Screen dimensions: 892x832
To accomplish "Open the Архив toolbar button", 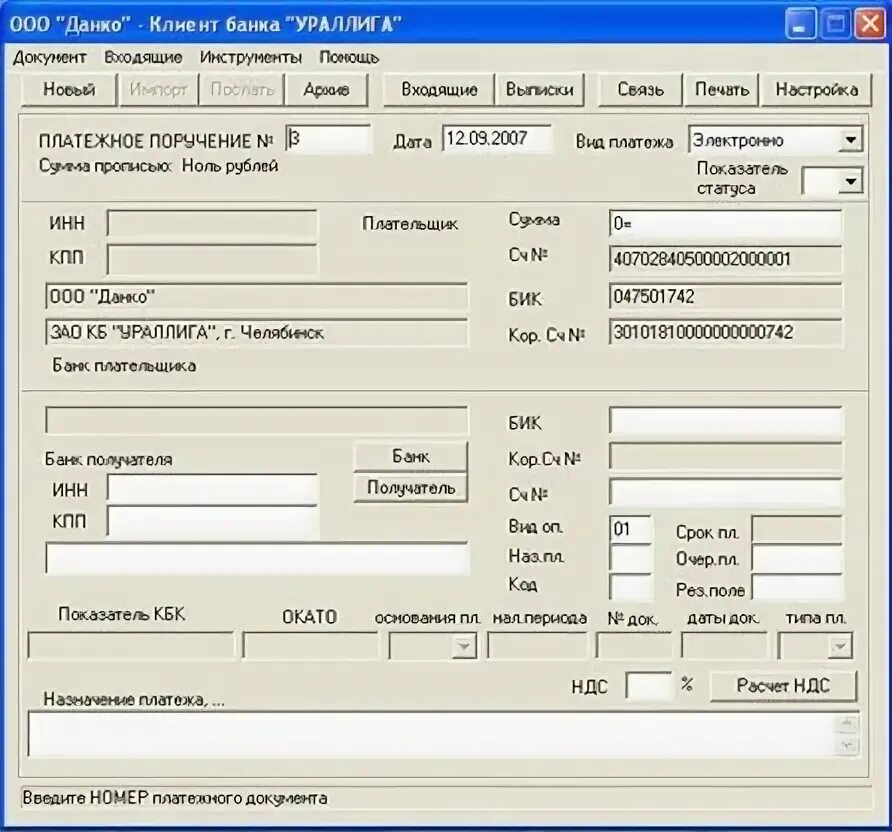I will (326, 90).
